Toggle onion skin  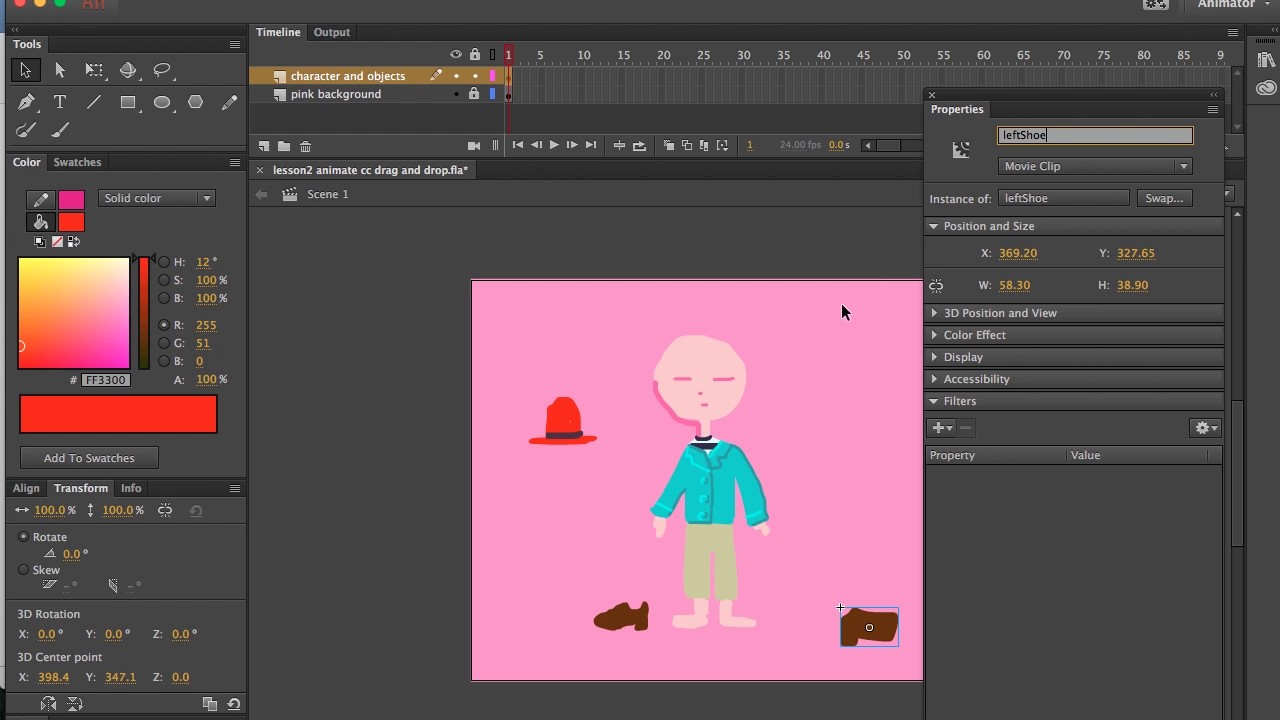coord(669,145)
